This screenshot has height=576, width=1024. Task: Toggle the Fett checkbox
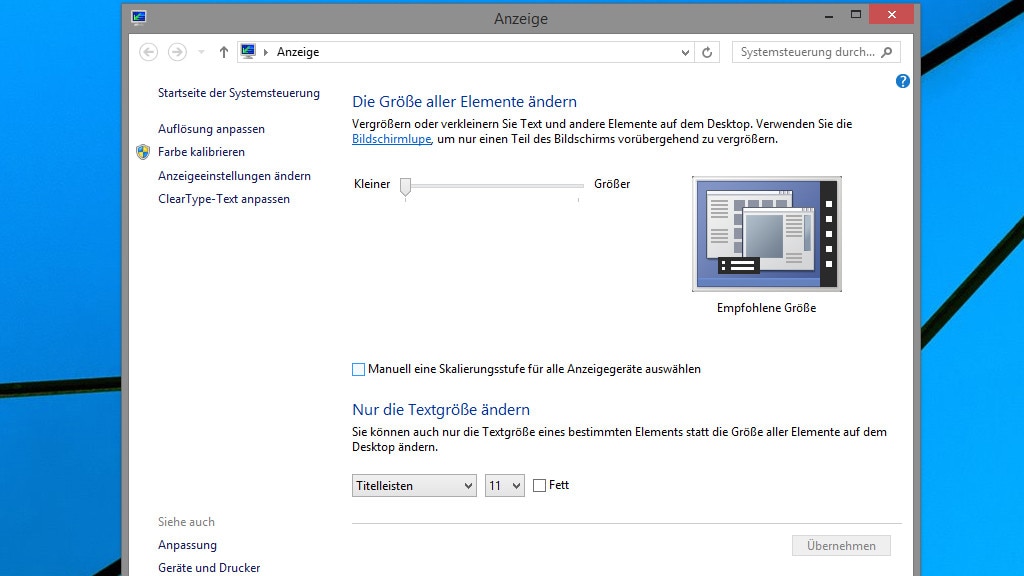point(539,485)
